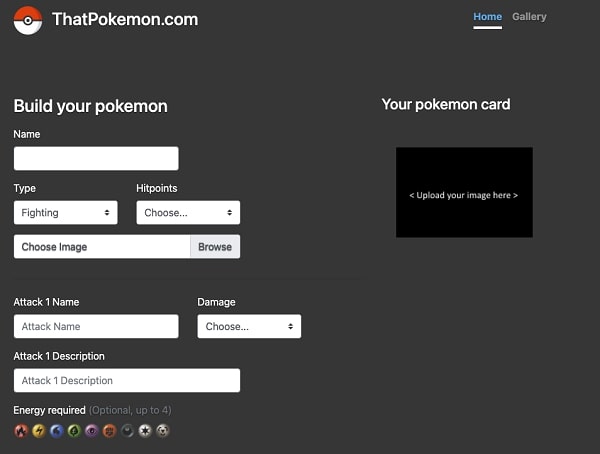The width and height of the screenshot is (600, 454).
Task: Add a Water energy icon
Action: pyautogui.click(x=57, y=431)
